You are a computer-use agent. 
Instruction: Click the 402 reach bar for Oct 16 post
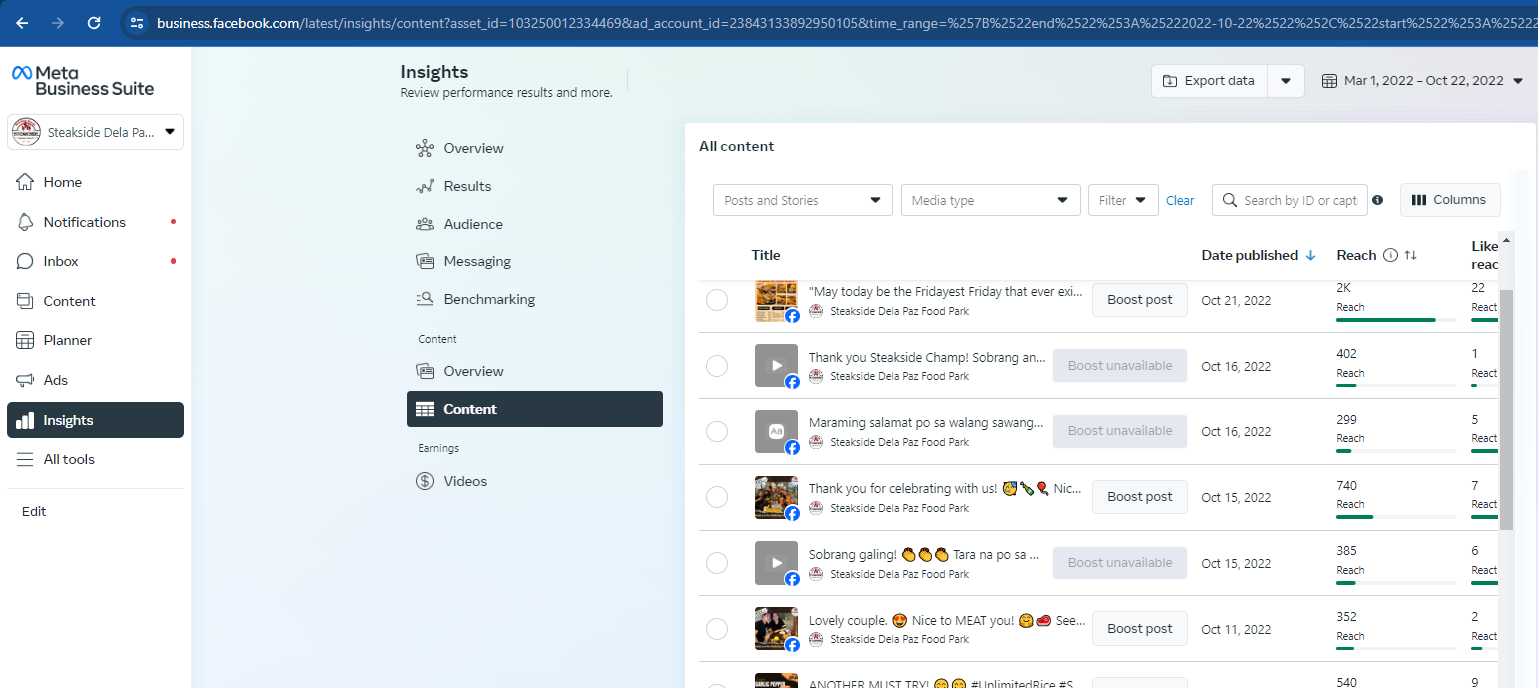[1396, 385]
